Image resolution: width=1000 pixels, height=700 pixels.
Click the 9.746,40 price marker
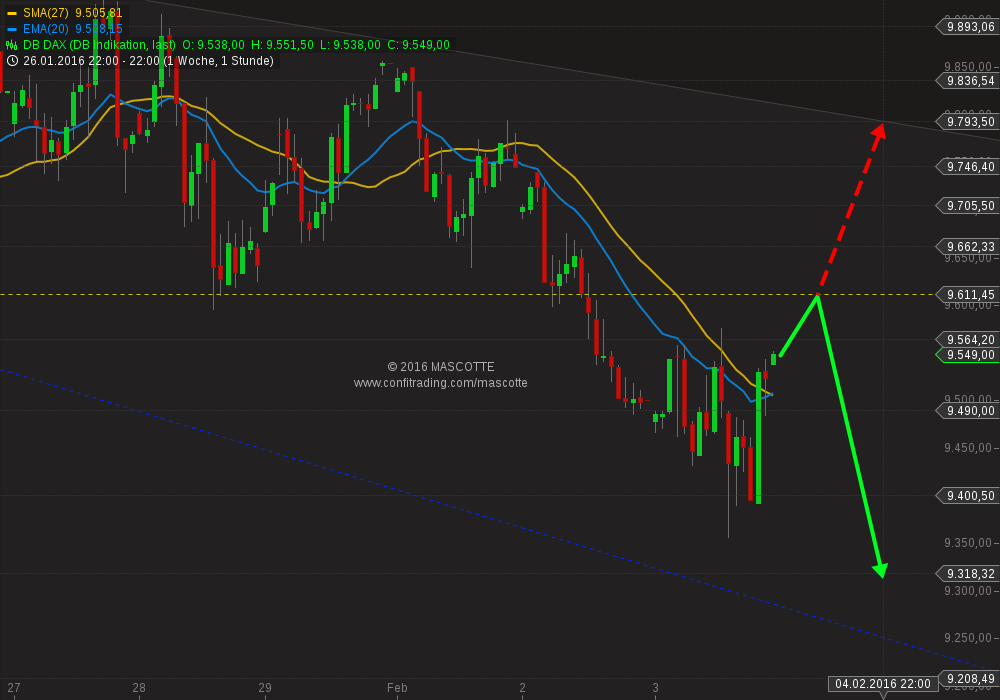pos(969,167)
